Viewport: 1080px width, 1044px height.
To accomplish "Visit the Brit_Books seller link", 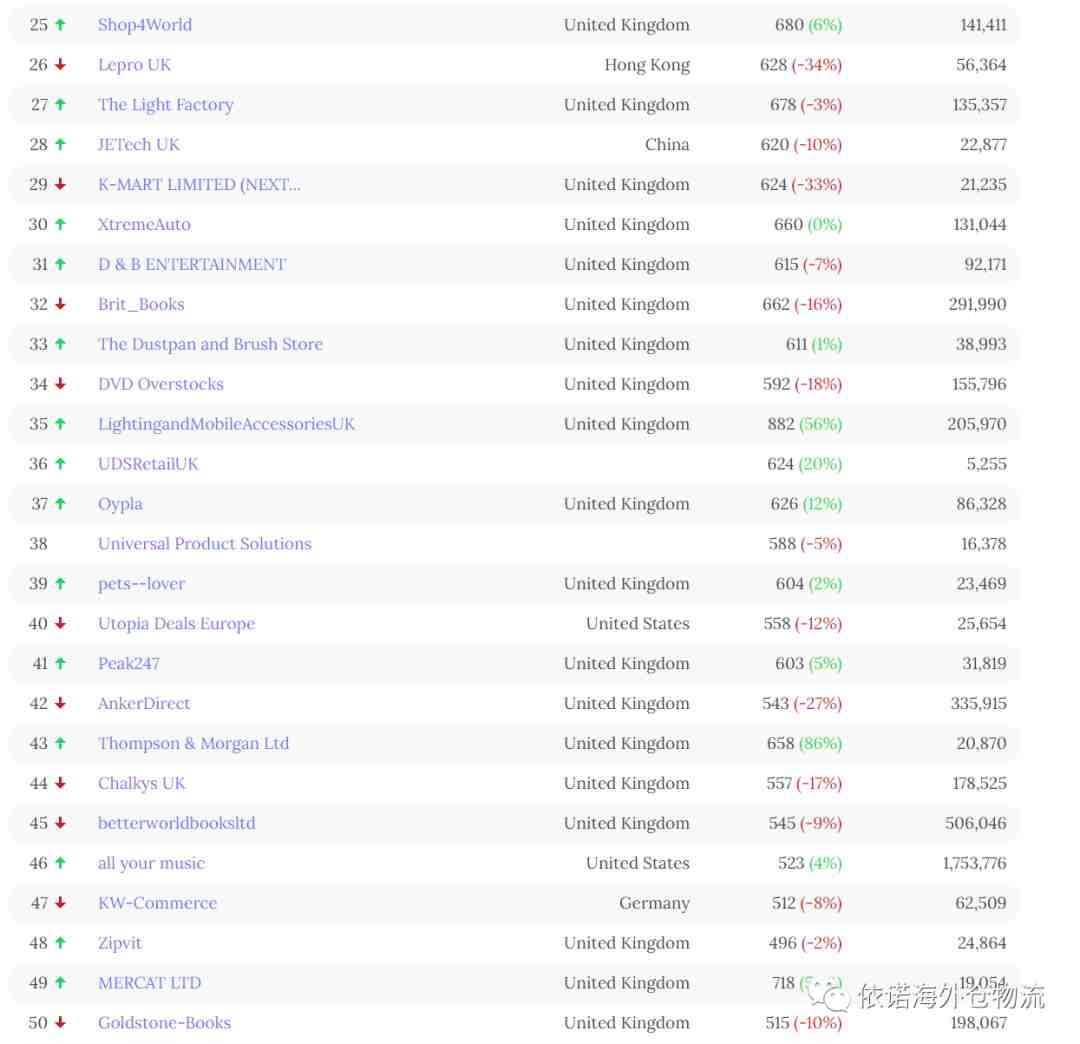I will pyautogui.click(x=141, y=304).
